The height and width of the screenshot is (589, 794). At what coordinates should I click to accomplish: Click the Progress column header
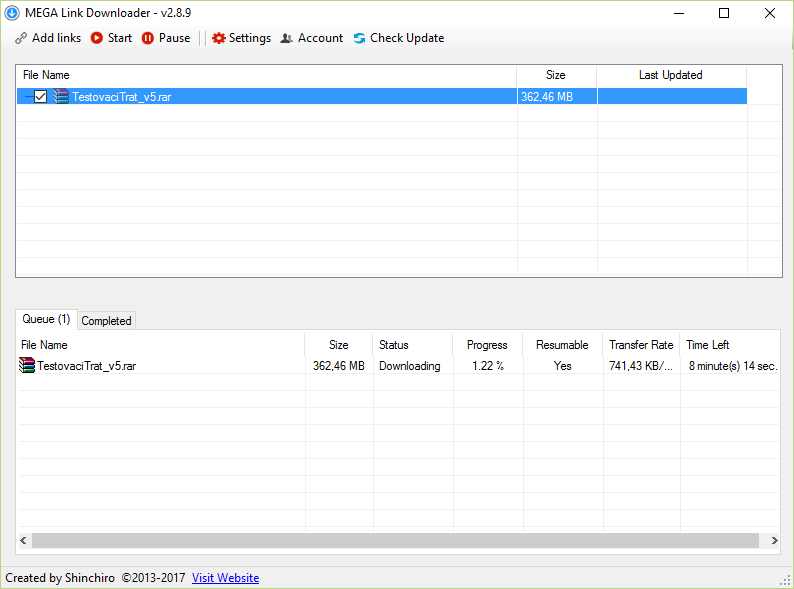[x=488, y=345]
